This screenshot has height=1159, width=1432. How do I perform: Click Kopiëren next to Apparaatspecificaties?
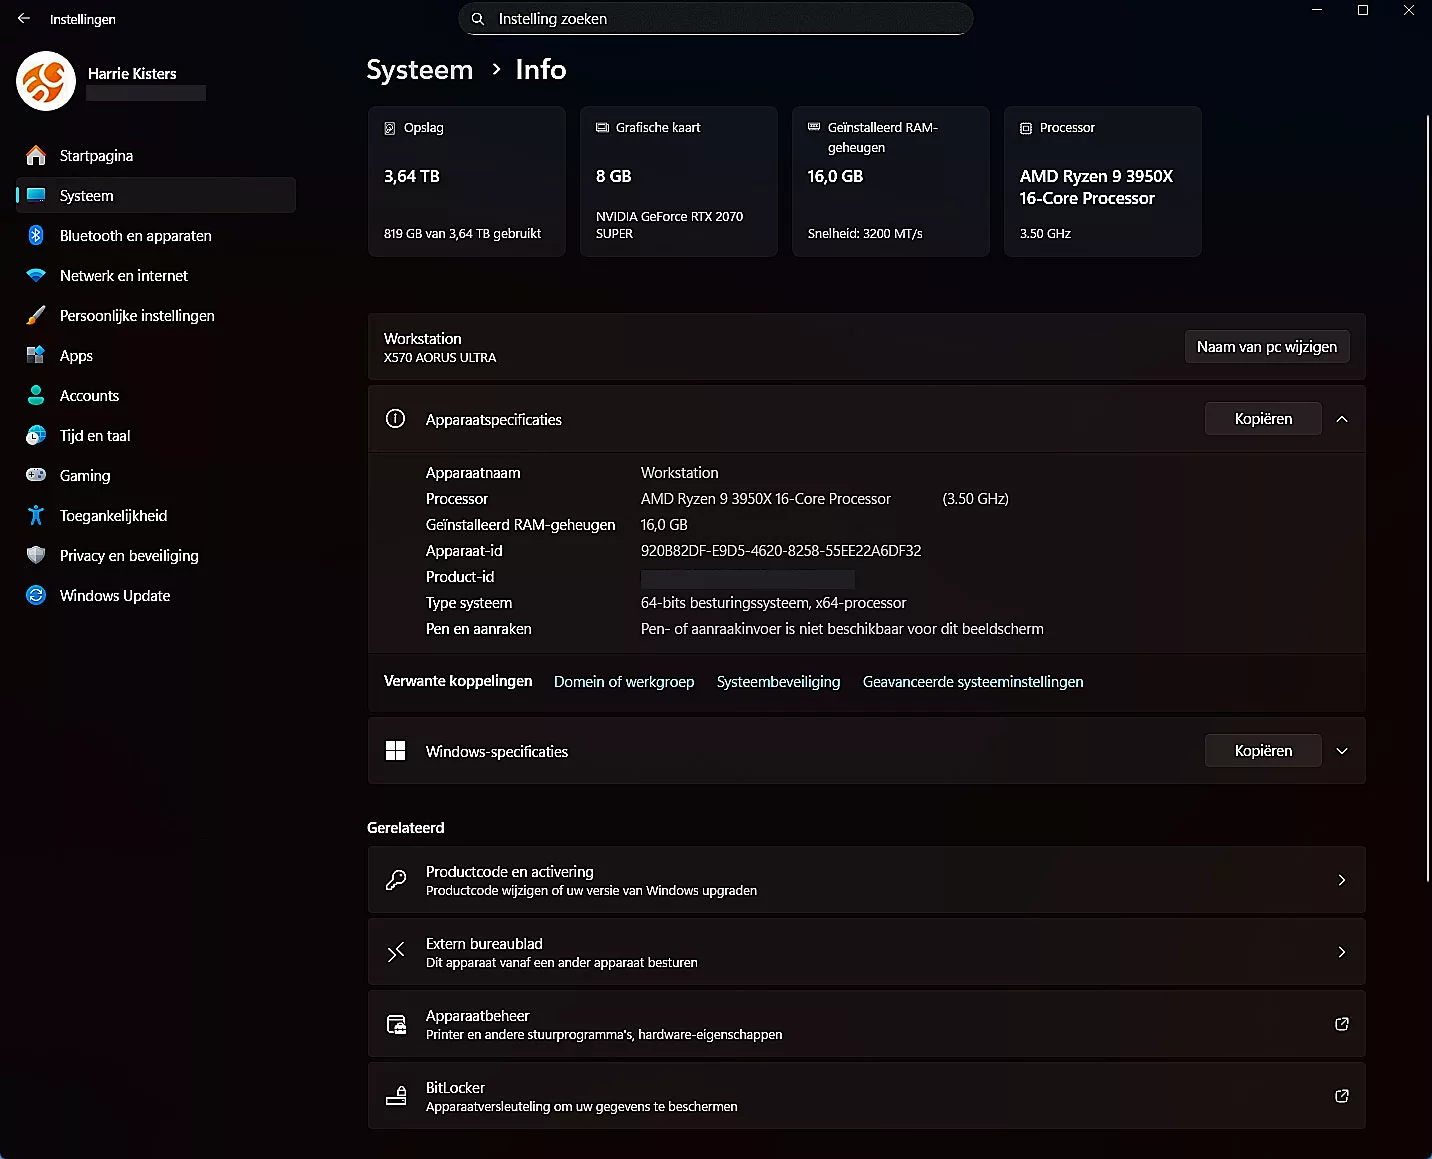pyautogui.click(x=1263, y=418)
